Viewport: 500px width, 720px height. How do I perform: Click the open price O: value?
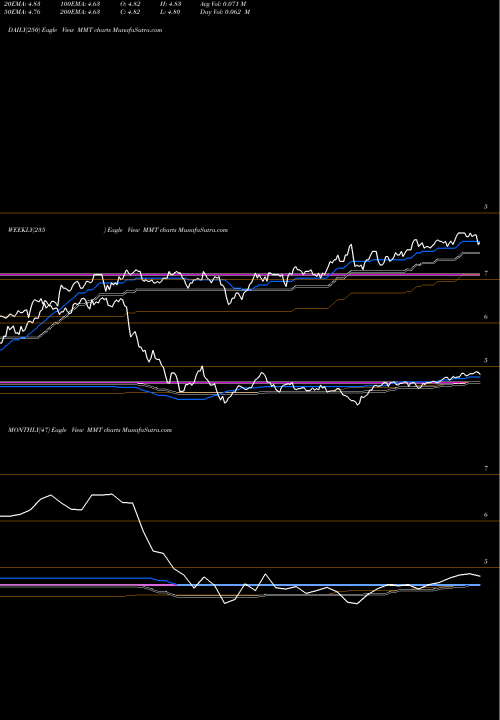coord(129,3)
